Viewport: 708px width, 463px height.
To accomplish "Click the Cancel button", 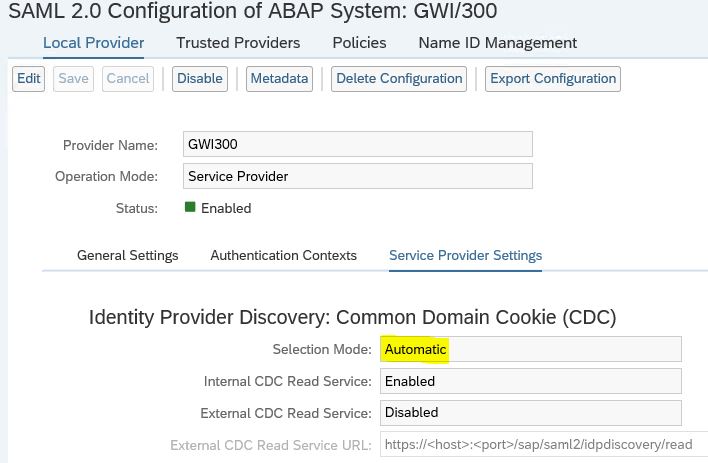I will [x=128, y=79].
